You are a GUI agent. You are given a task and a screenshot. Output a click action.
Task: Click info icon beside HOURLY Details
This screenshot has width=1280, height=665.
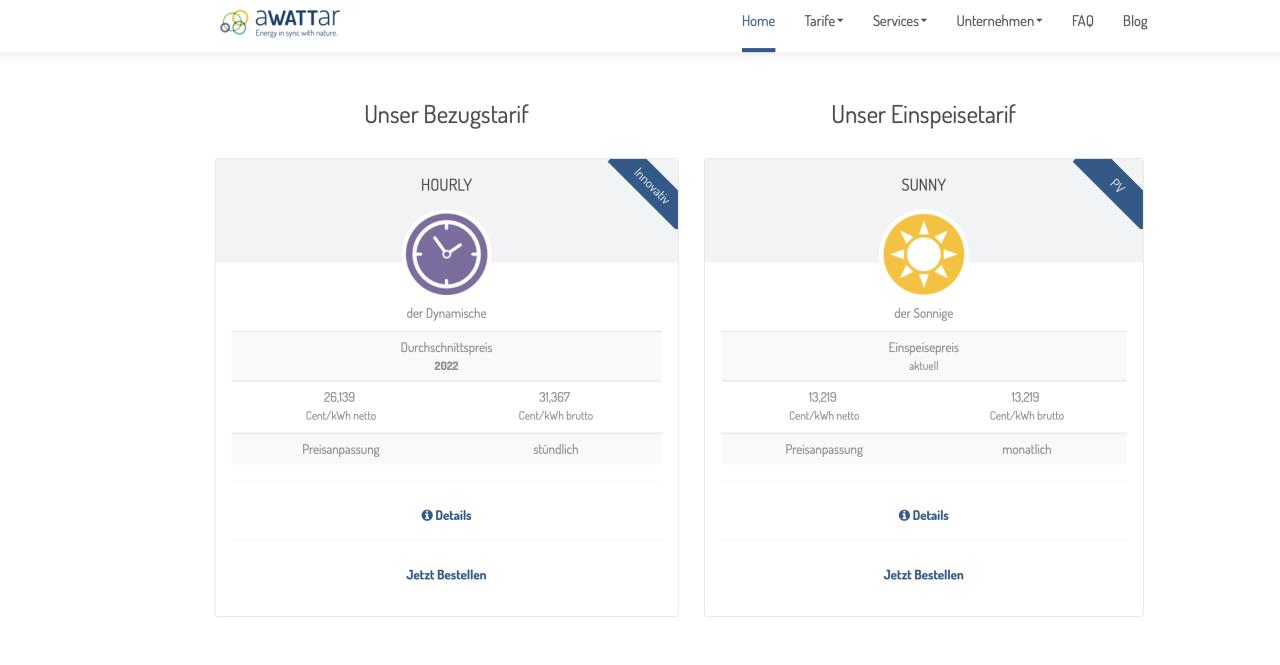(427, 515)
